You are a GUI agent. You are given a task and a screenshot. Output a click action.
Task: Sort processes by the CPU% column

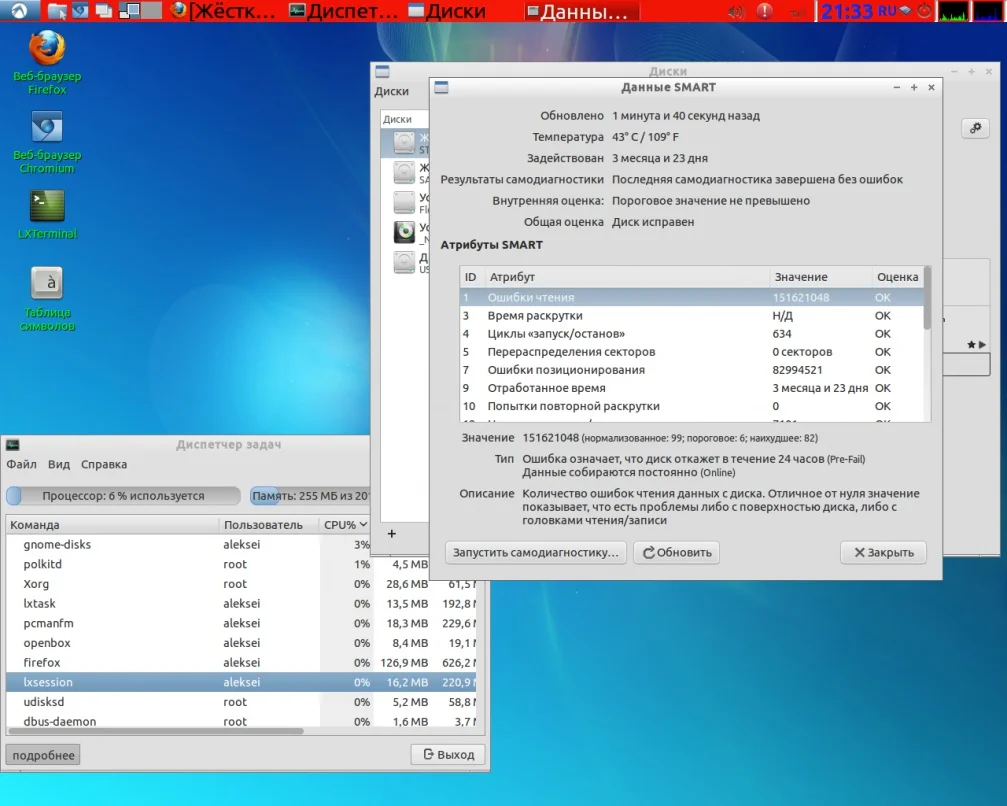345,525
